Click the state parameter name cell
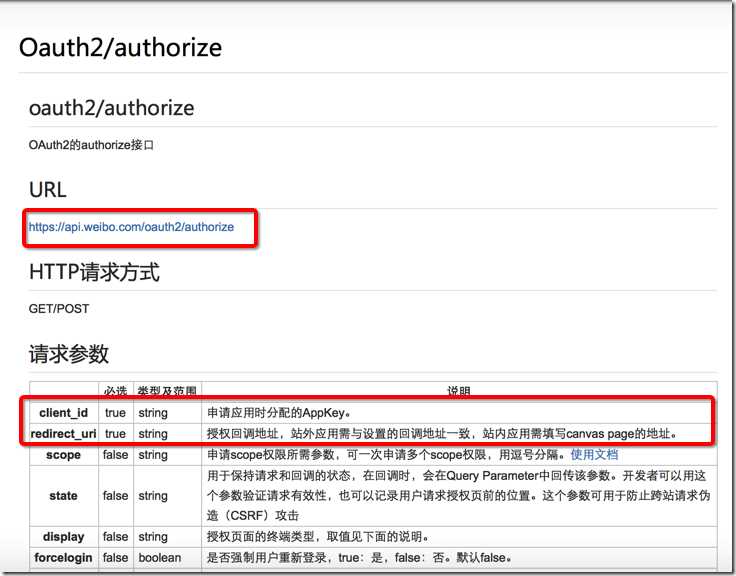The width and height of the screenshot is (736, 576). (64, 496)
